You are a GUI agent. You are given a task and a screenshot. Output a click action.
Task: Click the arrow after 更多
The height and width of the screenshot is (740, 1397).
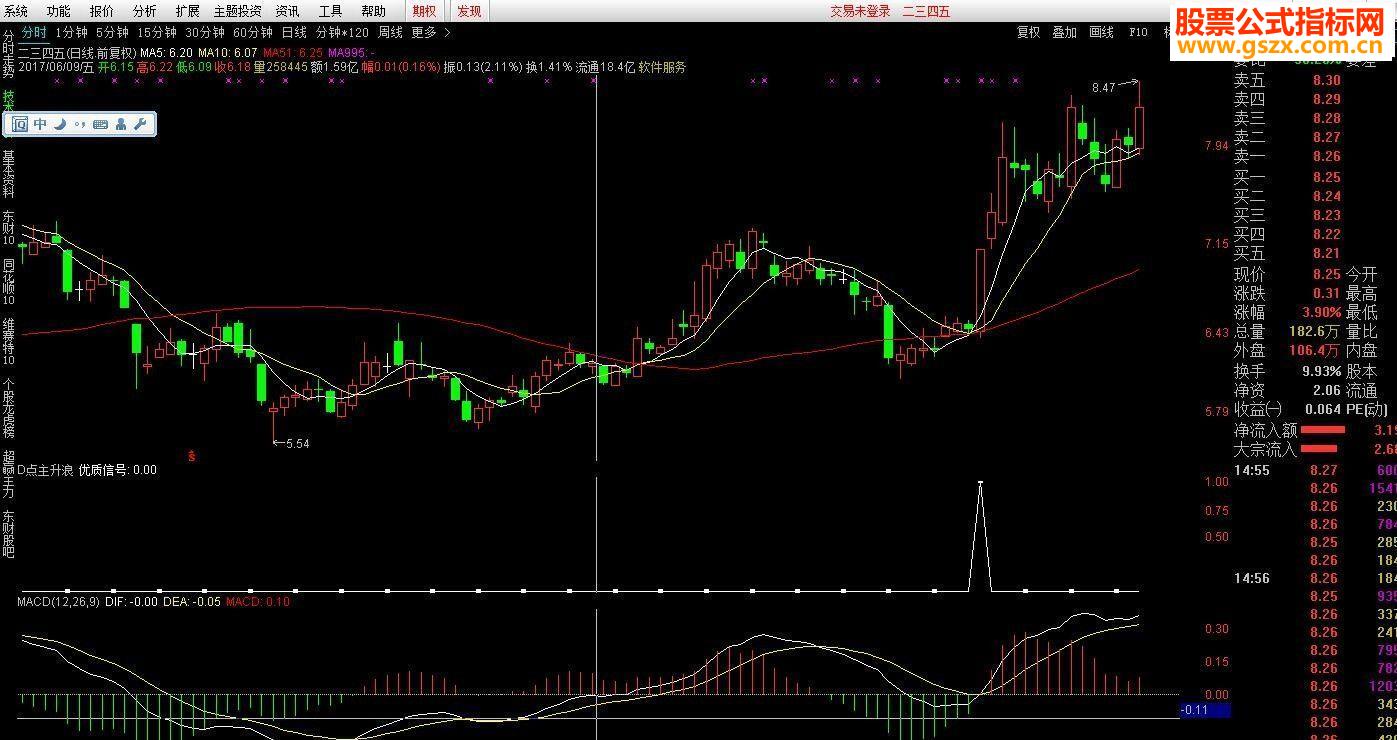(x=447, y=32)
